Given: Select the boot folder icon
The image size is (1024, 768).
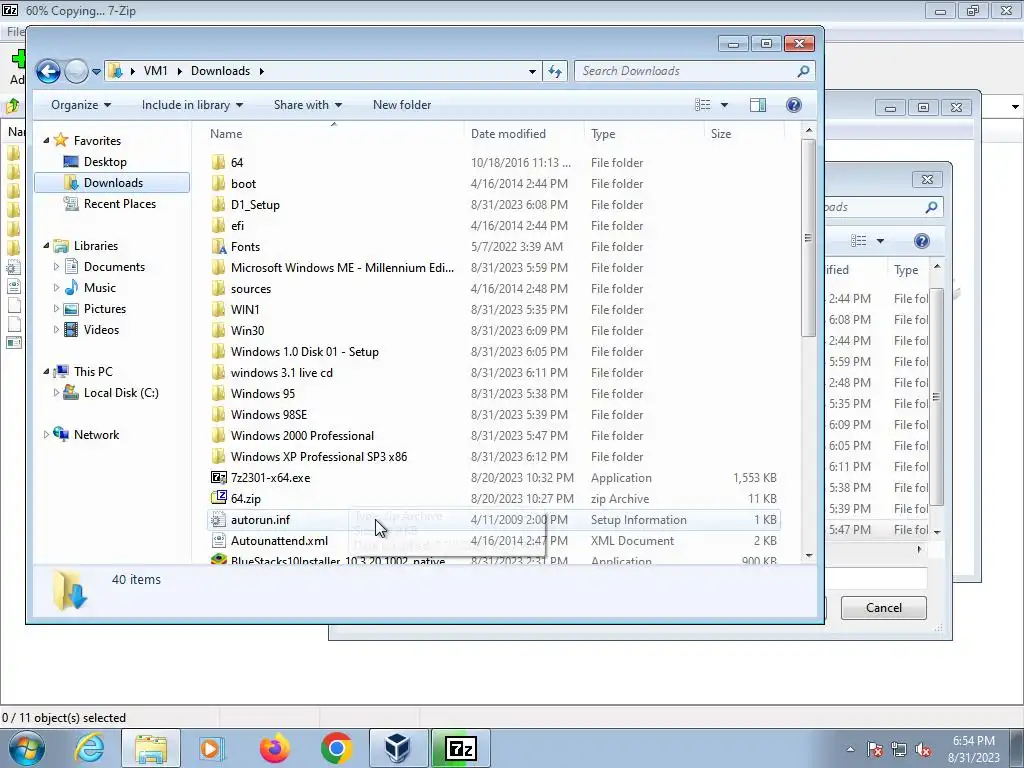Looking at the screenshot, I should (x=219, y=184).
